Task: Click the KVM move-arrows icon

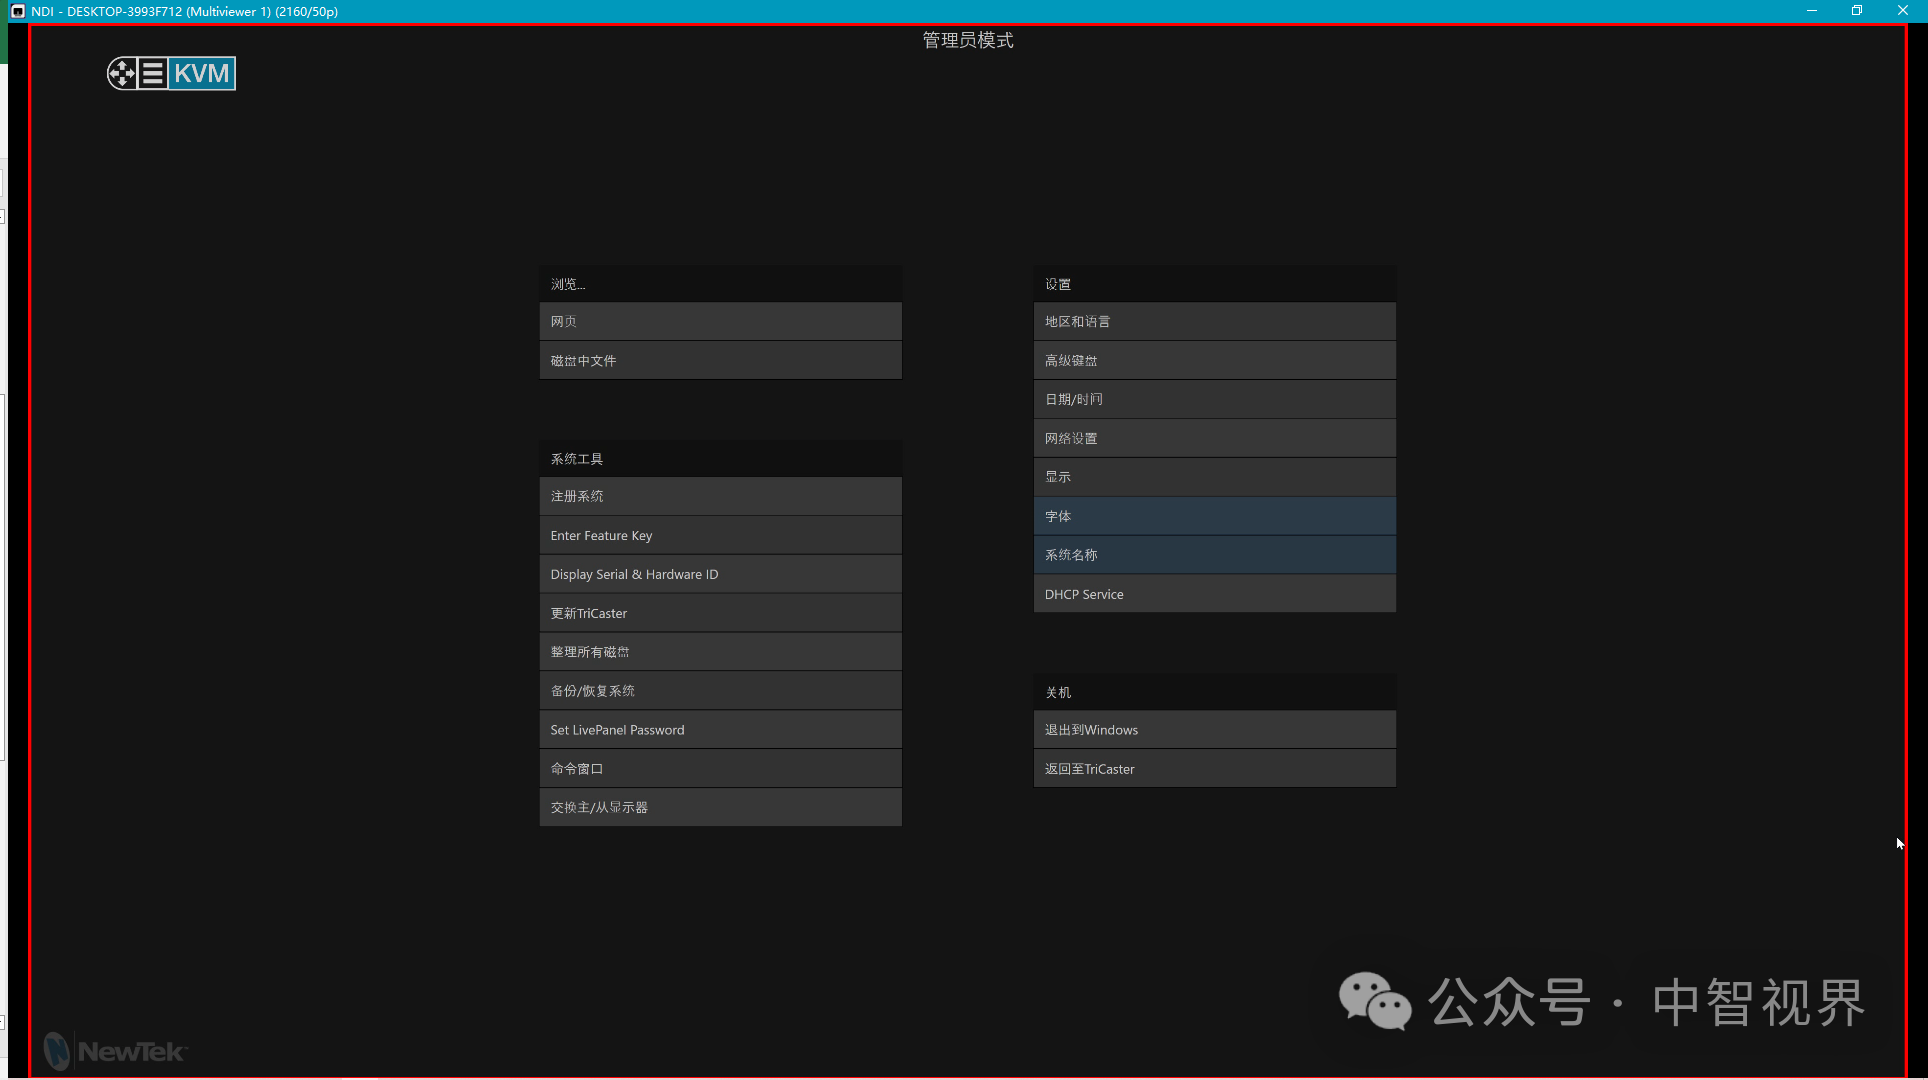Action: click(x=122, y=73)
